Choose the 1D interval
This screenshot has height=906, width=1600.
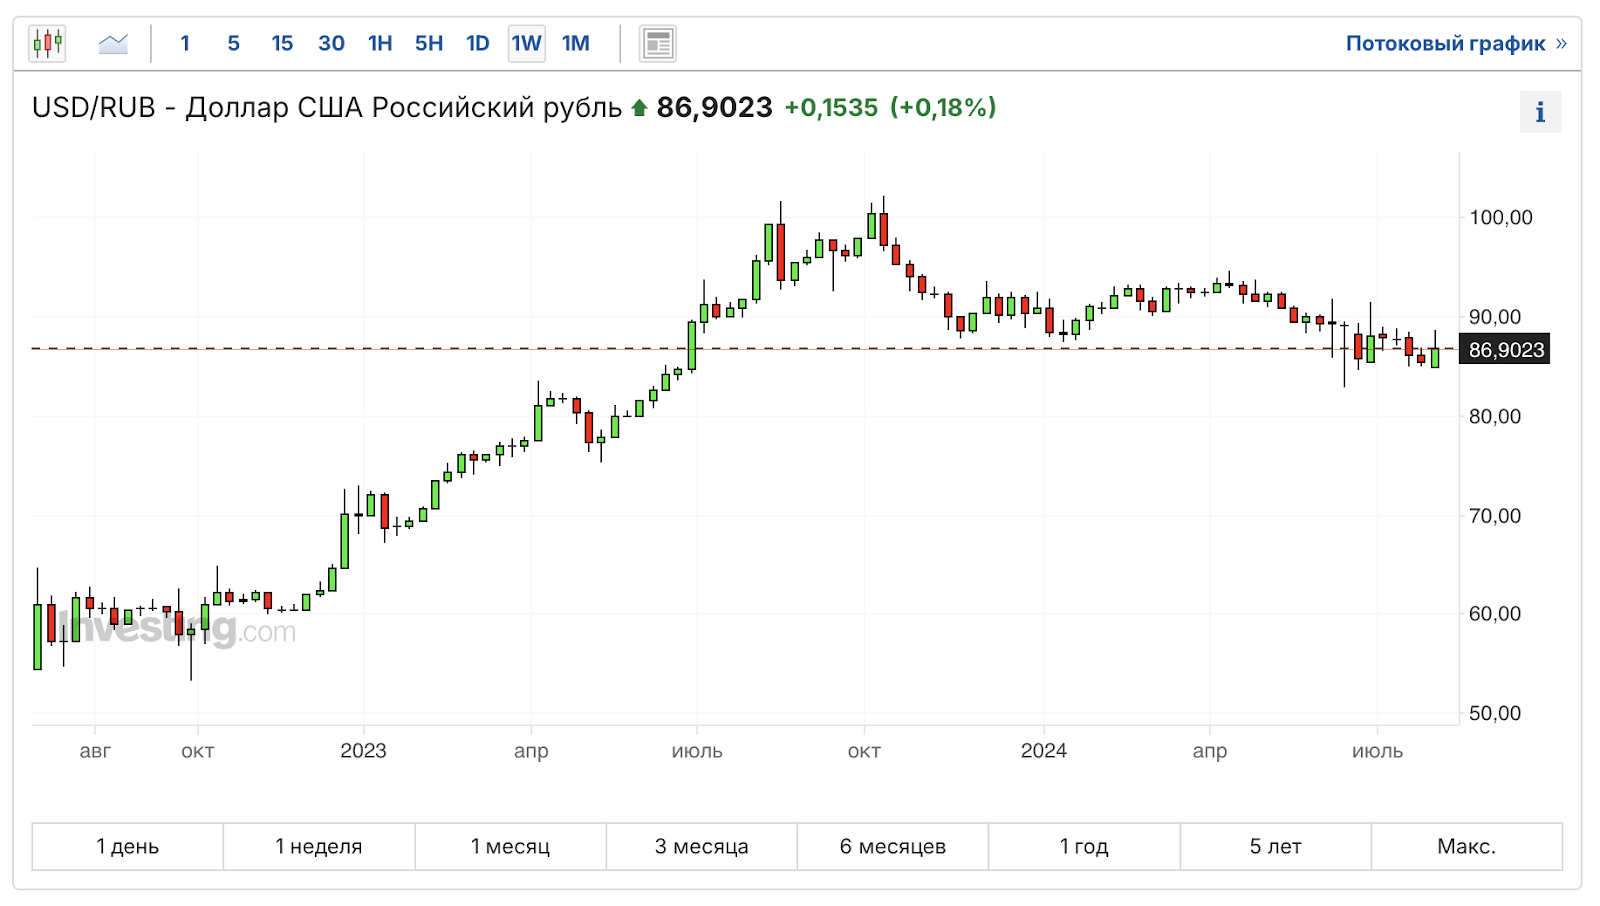[x=478, y=43]
